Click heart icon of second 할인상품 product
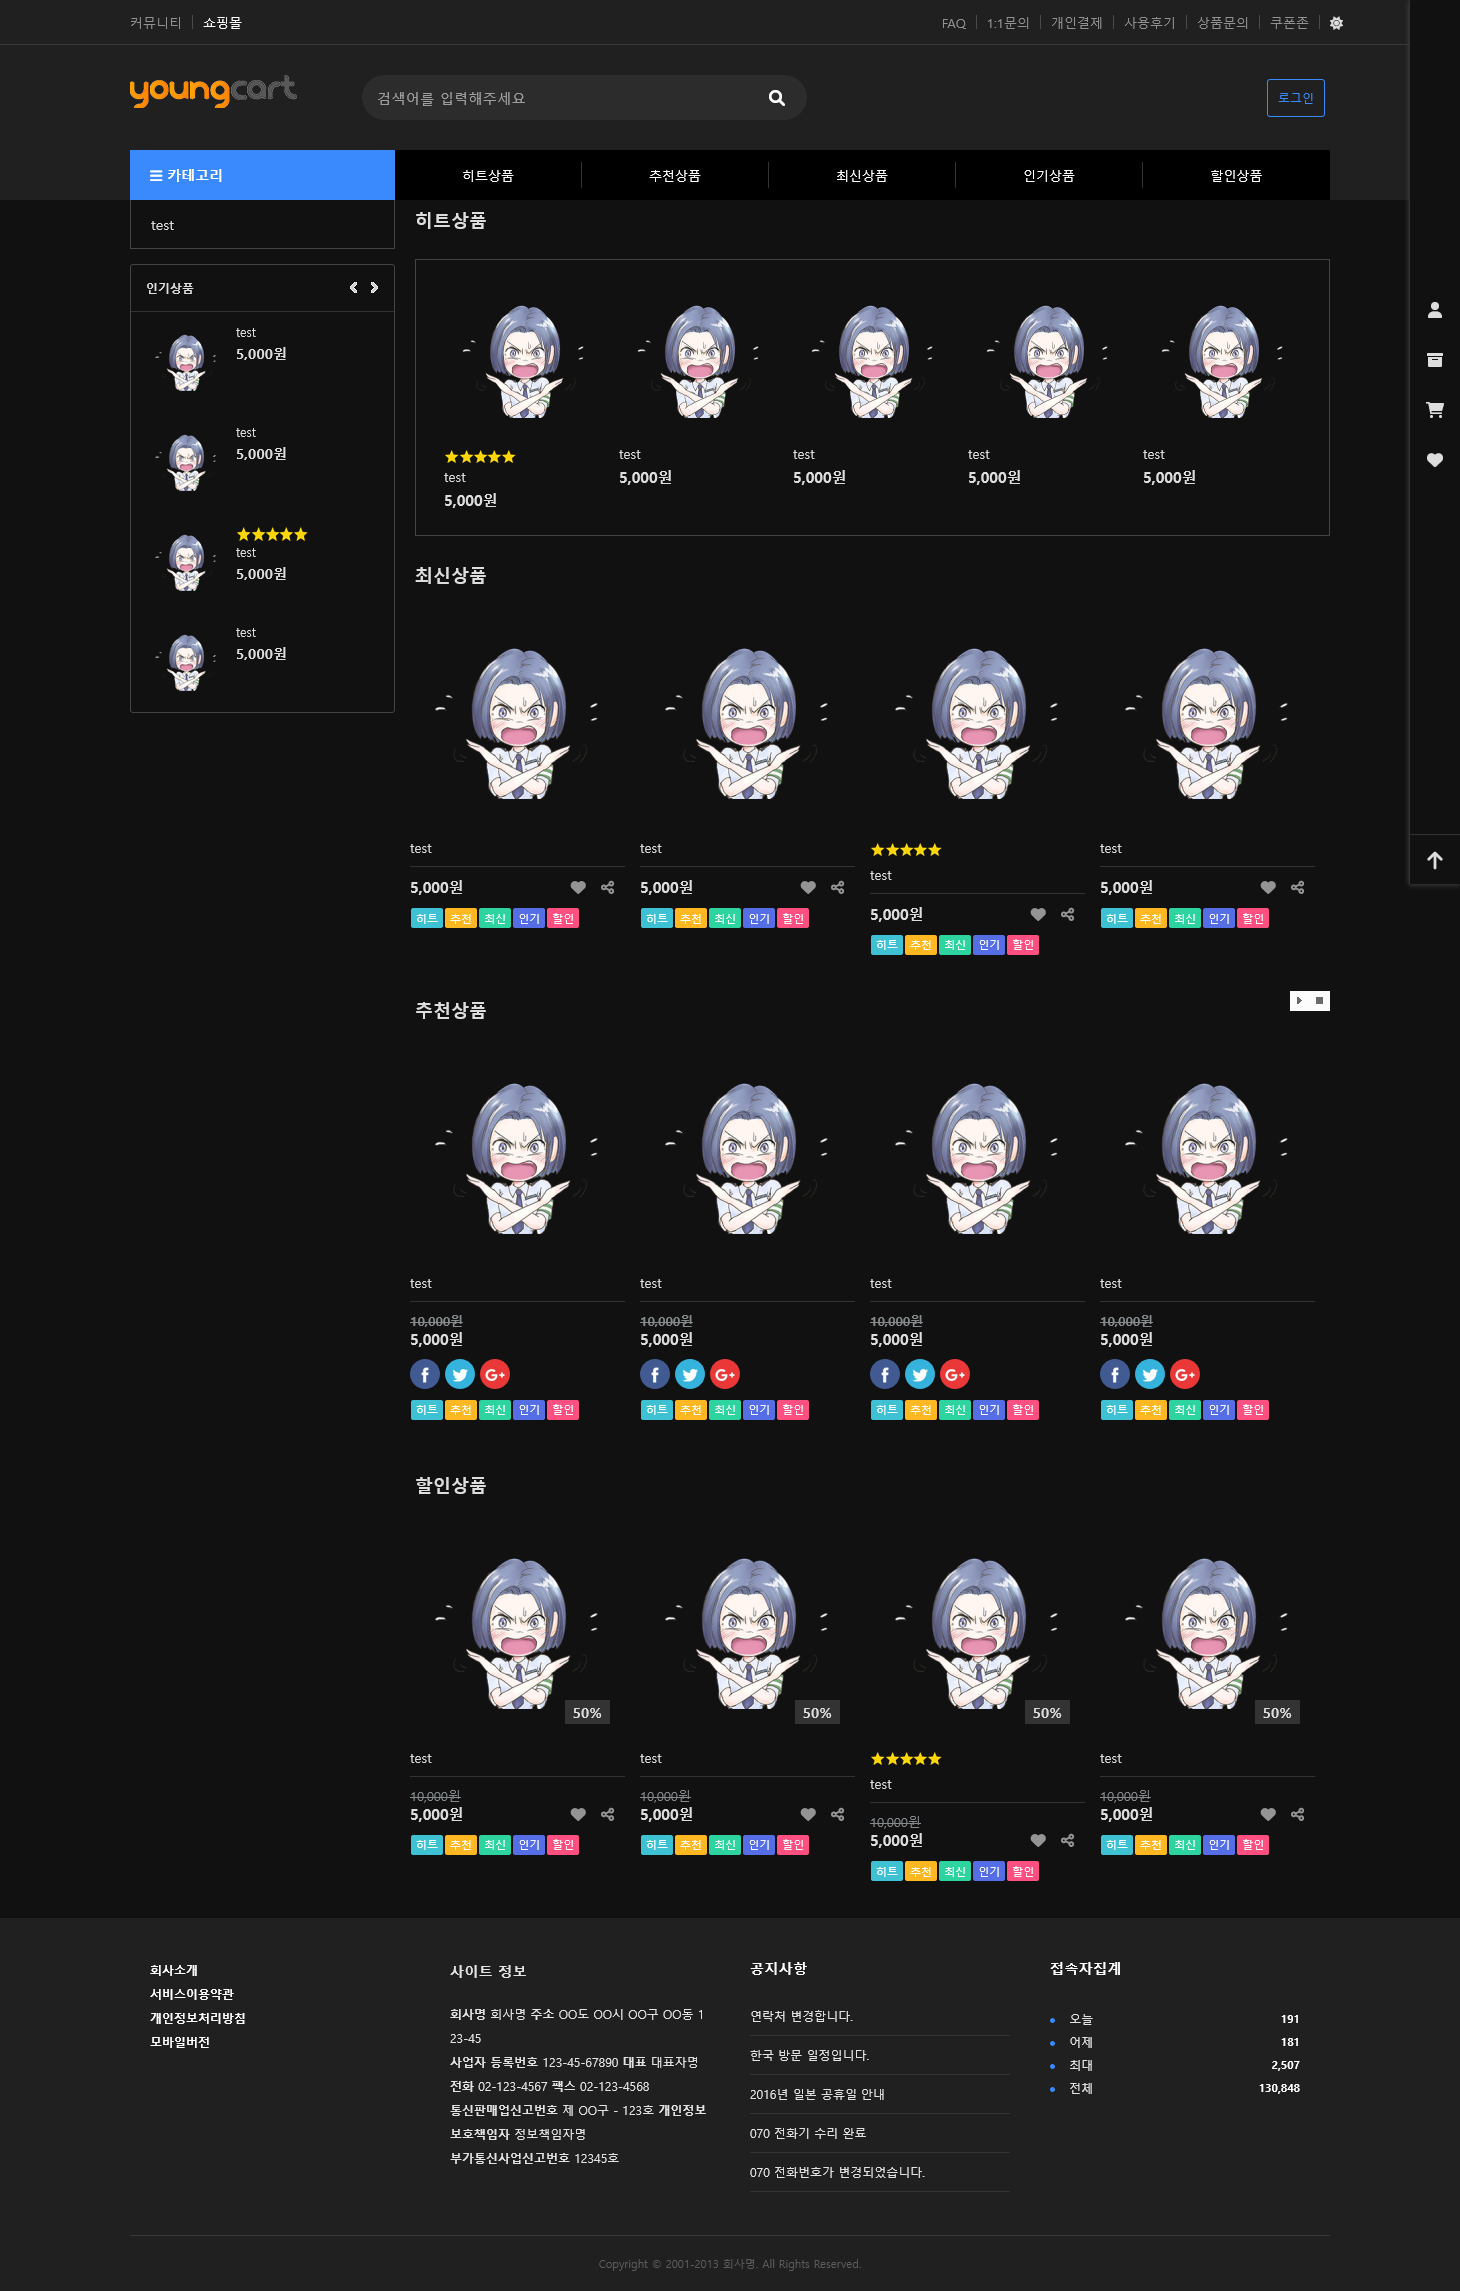Image resolution: width=1460 pixels, height=2291 pixels. click(x=808, y=1815)
